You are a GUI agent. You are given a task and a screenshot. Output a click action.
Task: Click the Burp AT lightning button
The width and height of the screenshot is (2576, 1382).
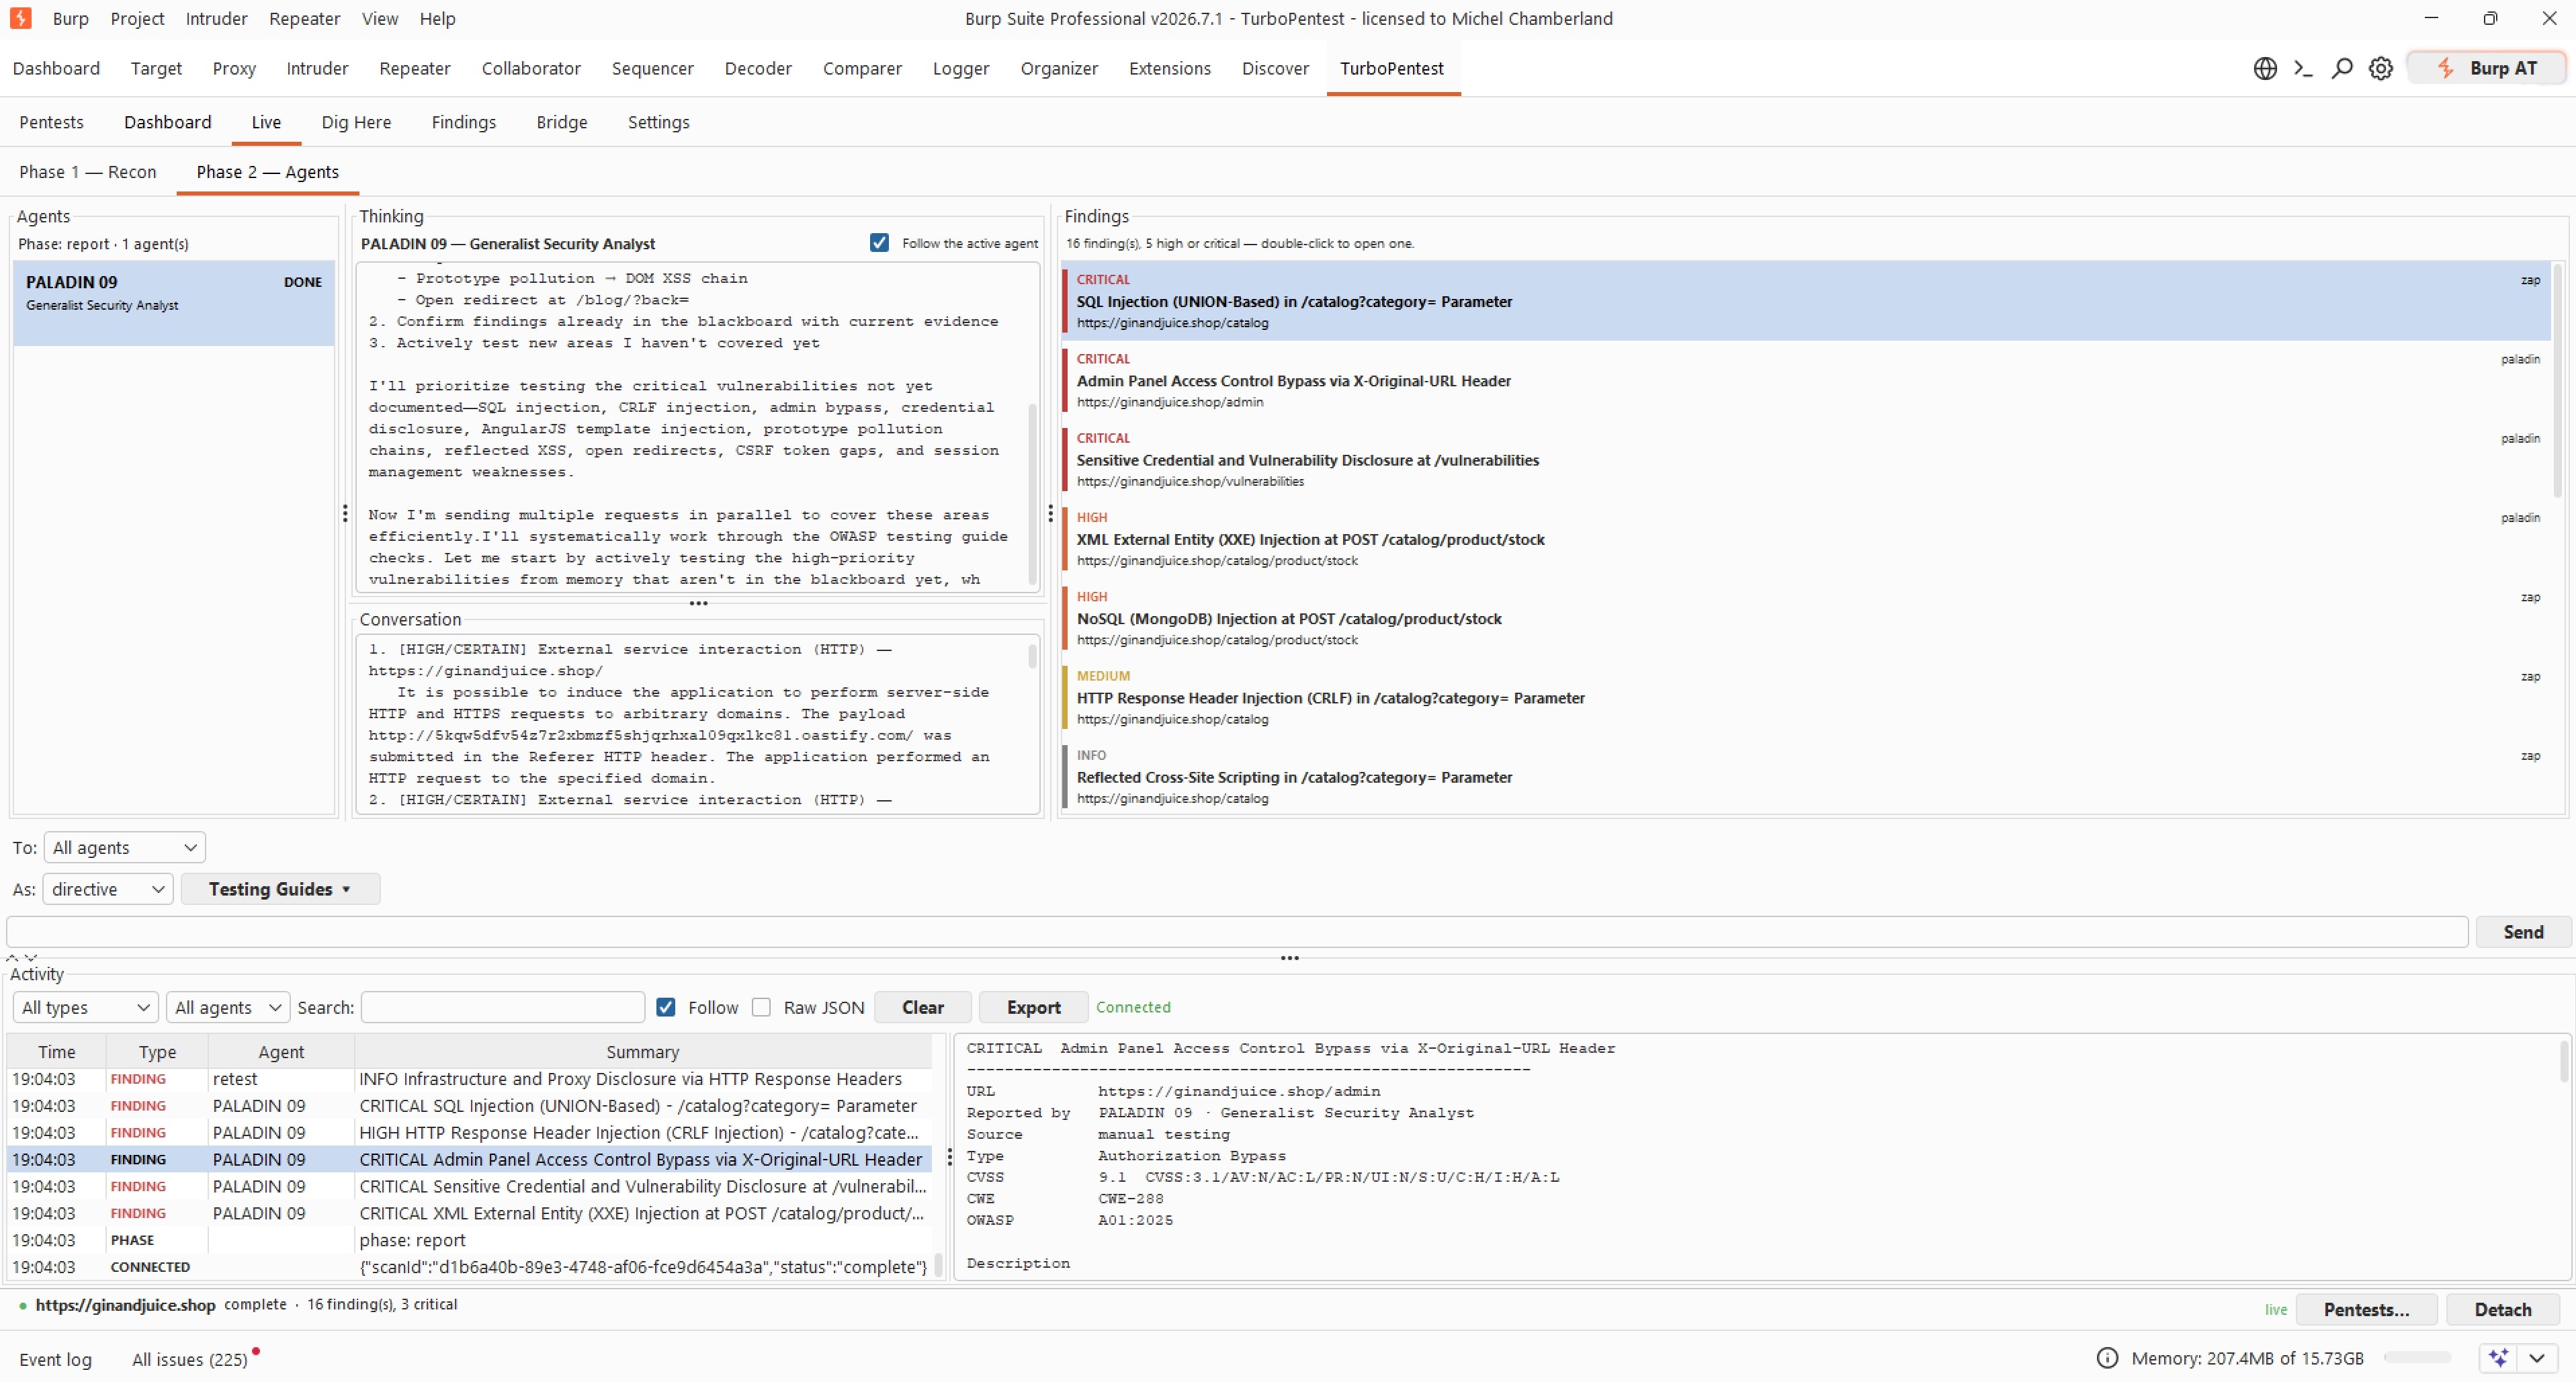pyautogui.click(x=2486, y=68)
